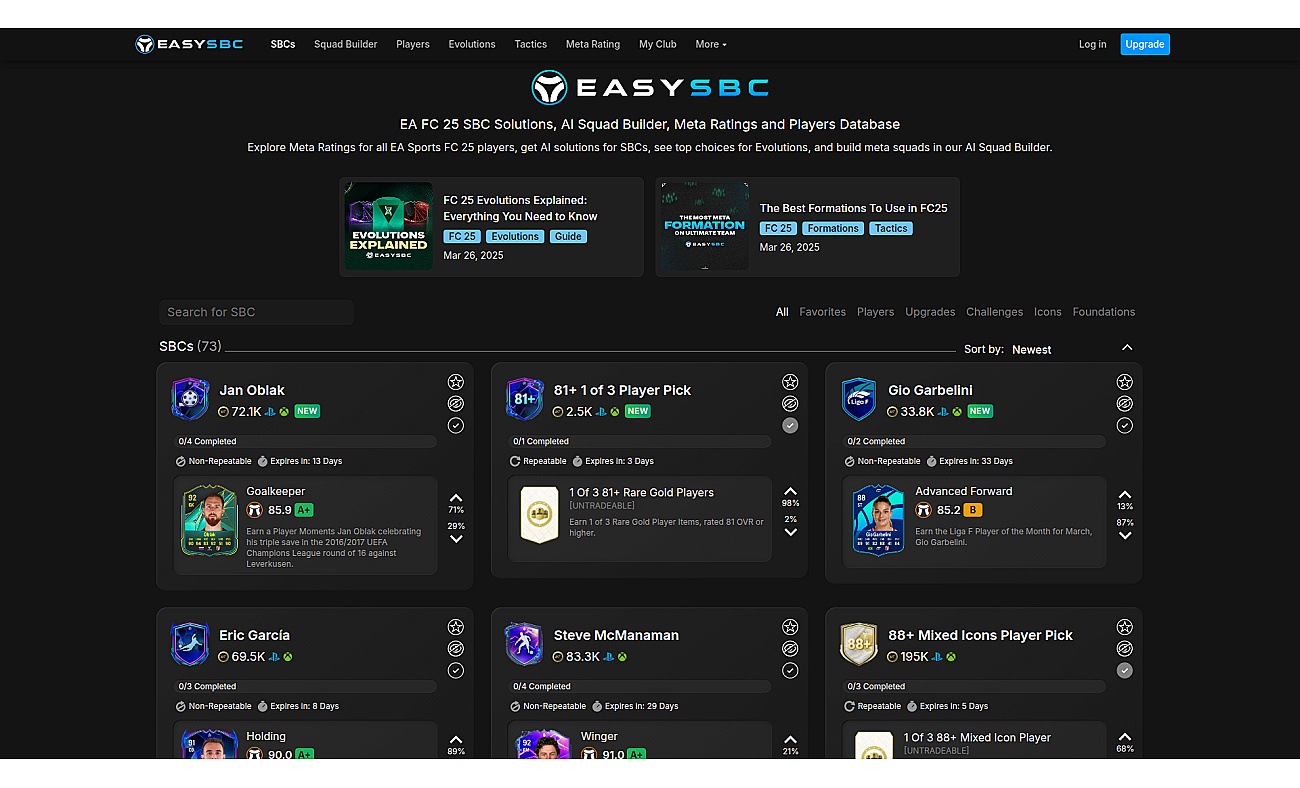The width and height of the screenshot is (1300, 788).
Task: Collapse the SBCs list with chevron
Action: coord(1127,348)
